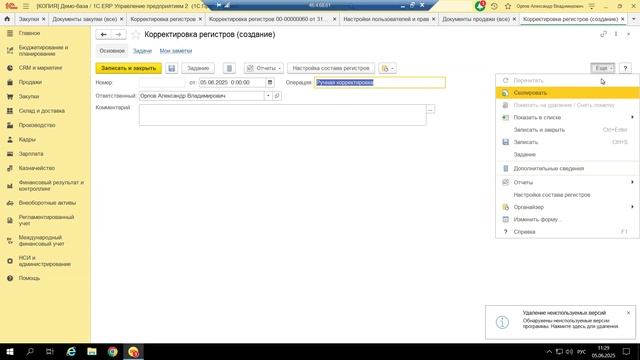640x360 pixels.
Task: Open the calendar picker for date field
Action: tap(270, 82)
